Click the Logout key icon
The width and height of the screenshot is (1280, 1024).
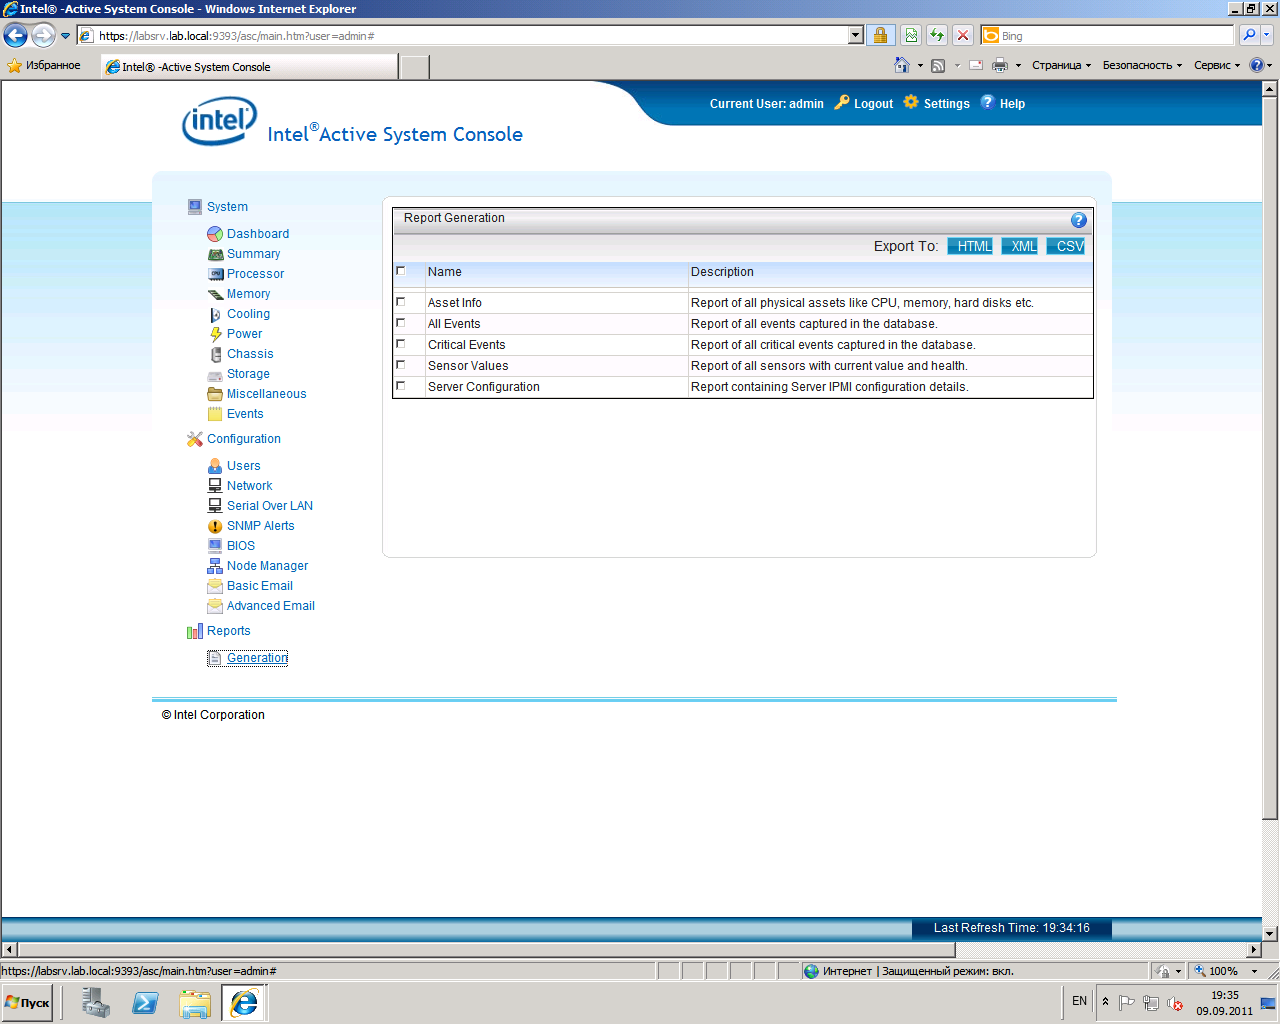(841, 102)
